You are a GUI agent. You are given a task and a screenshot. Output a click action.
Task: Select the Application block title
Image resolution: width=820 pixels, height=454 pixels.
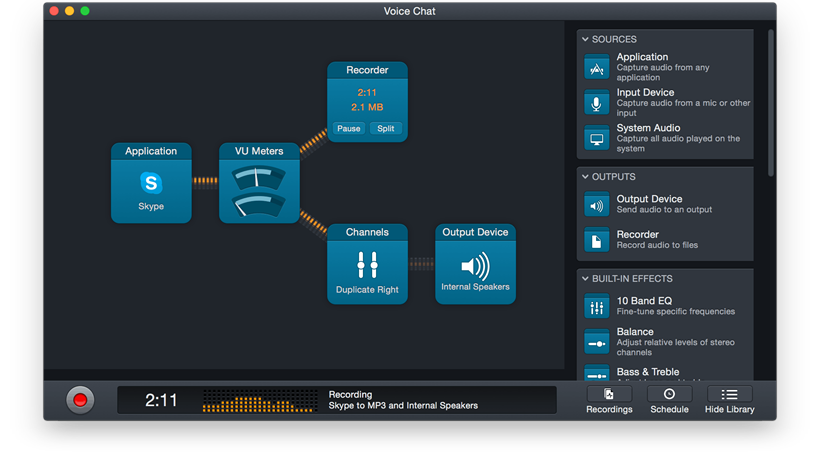pyautogui.click(x=151, y=151)
